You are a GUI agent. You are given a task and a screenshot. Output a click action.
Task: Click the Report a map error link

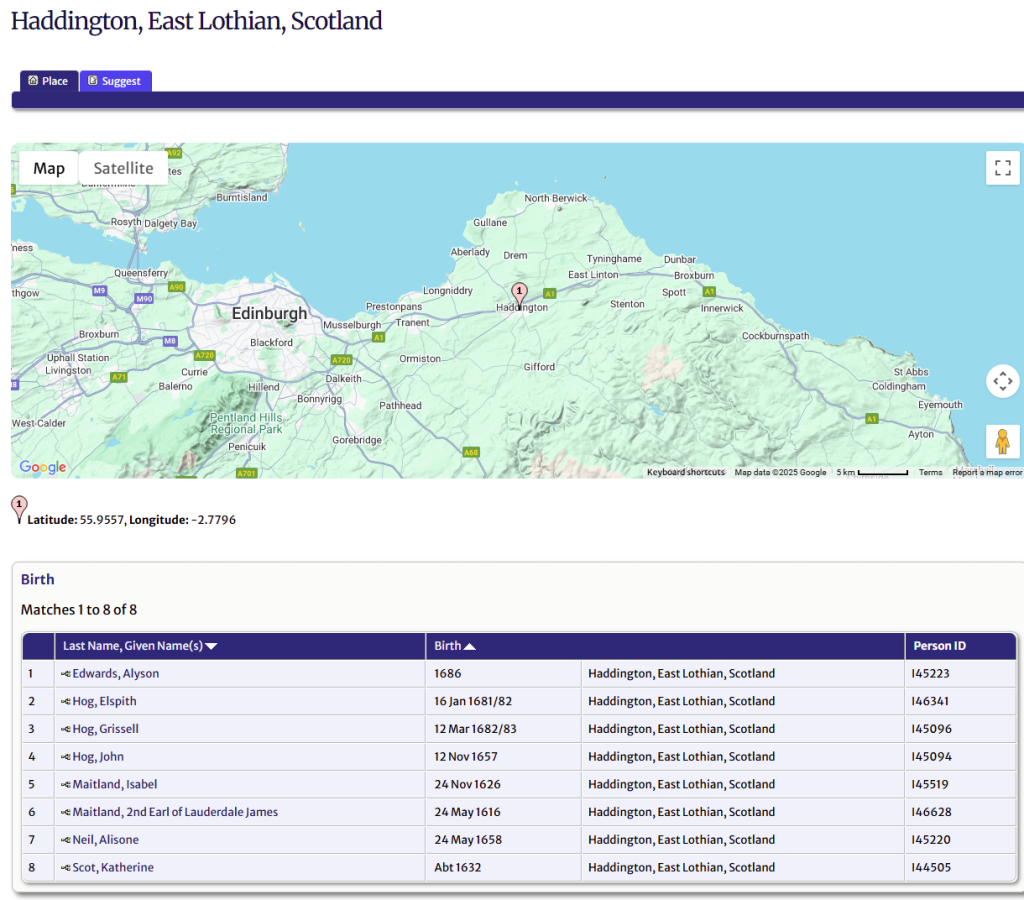(986, 472)
